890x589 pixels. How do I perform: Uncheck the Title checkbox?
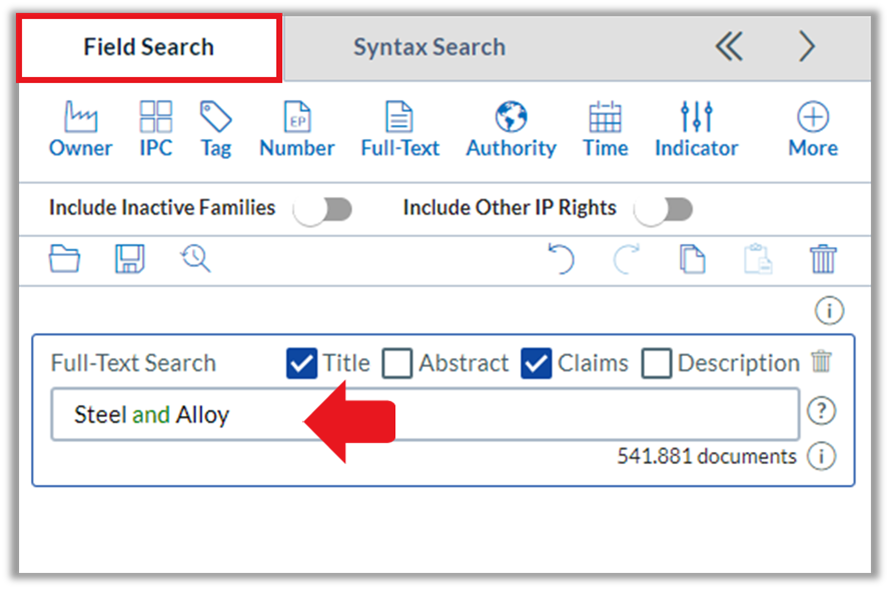click(301, 363)
